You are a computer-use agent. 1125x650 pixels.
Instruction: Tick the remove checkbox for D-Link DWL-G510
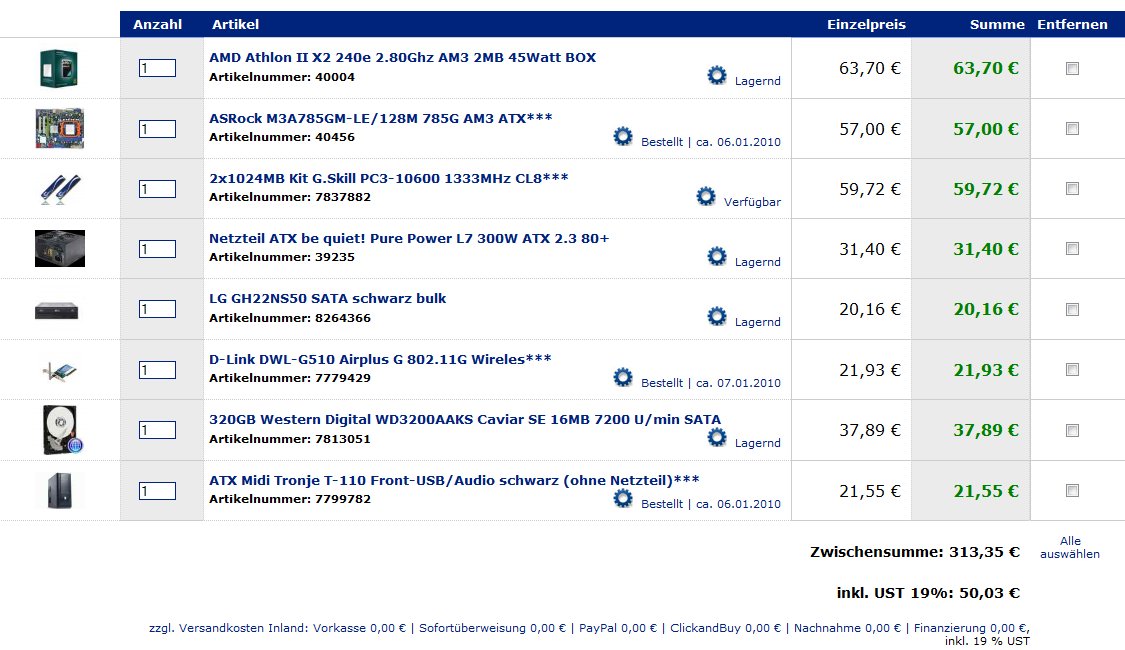[1073, 370]
